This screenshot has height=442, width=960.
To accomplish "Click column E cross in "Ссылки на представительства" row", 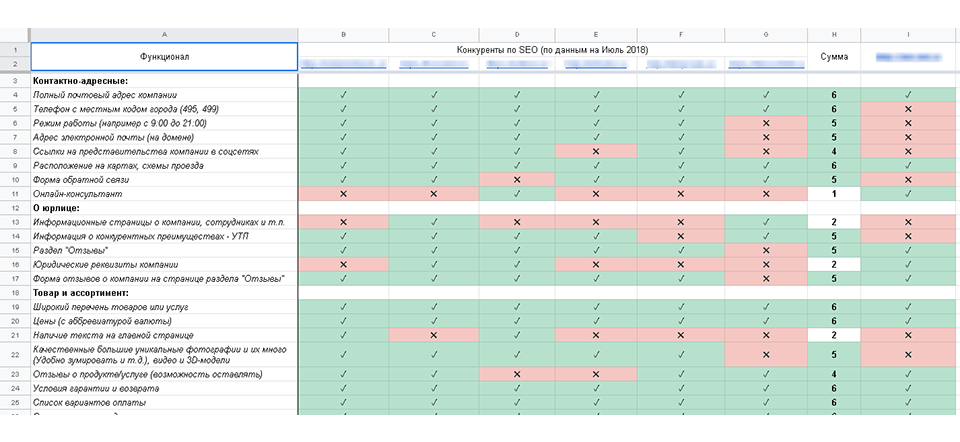I will pos(596,151).
